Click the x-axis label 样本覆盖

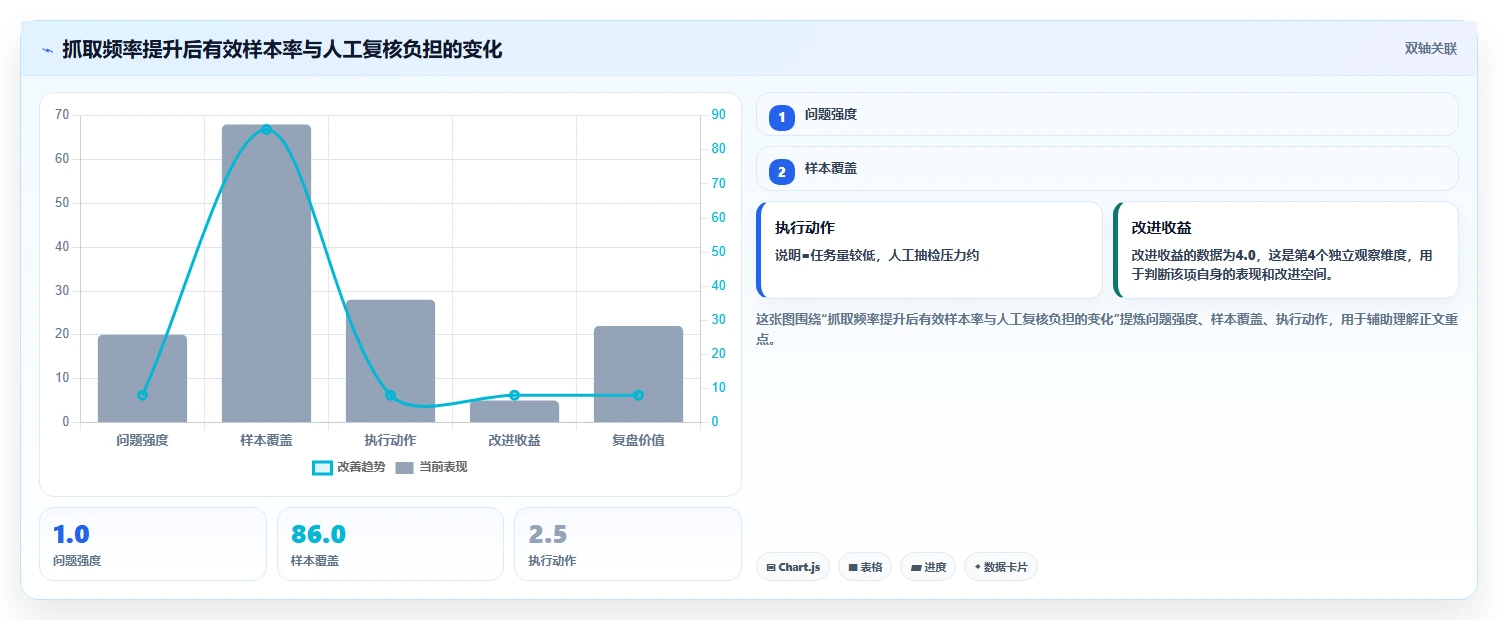[266, 440]
